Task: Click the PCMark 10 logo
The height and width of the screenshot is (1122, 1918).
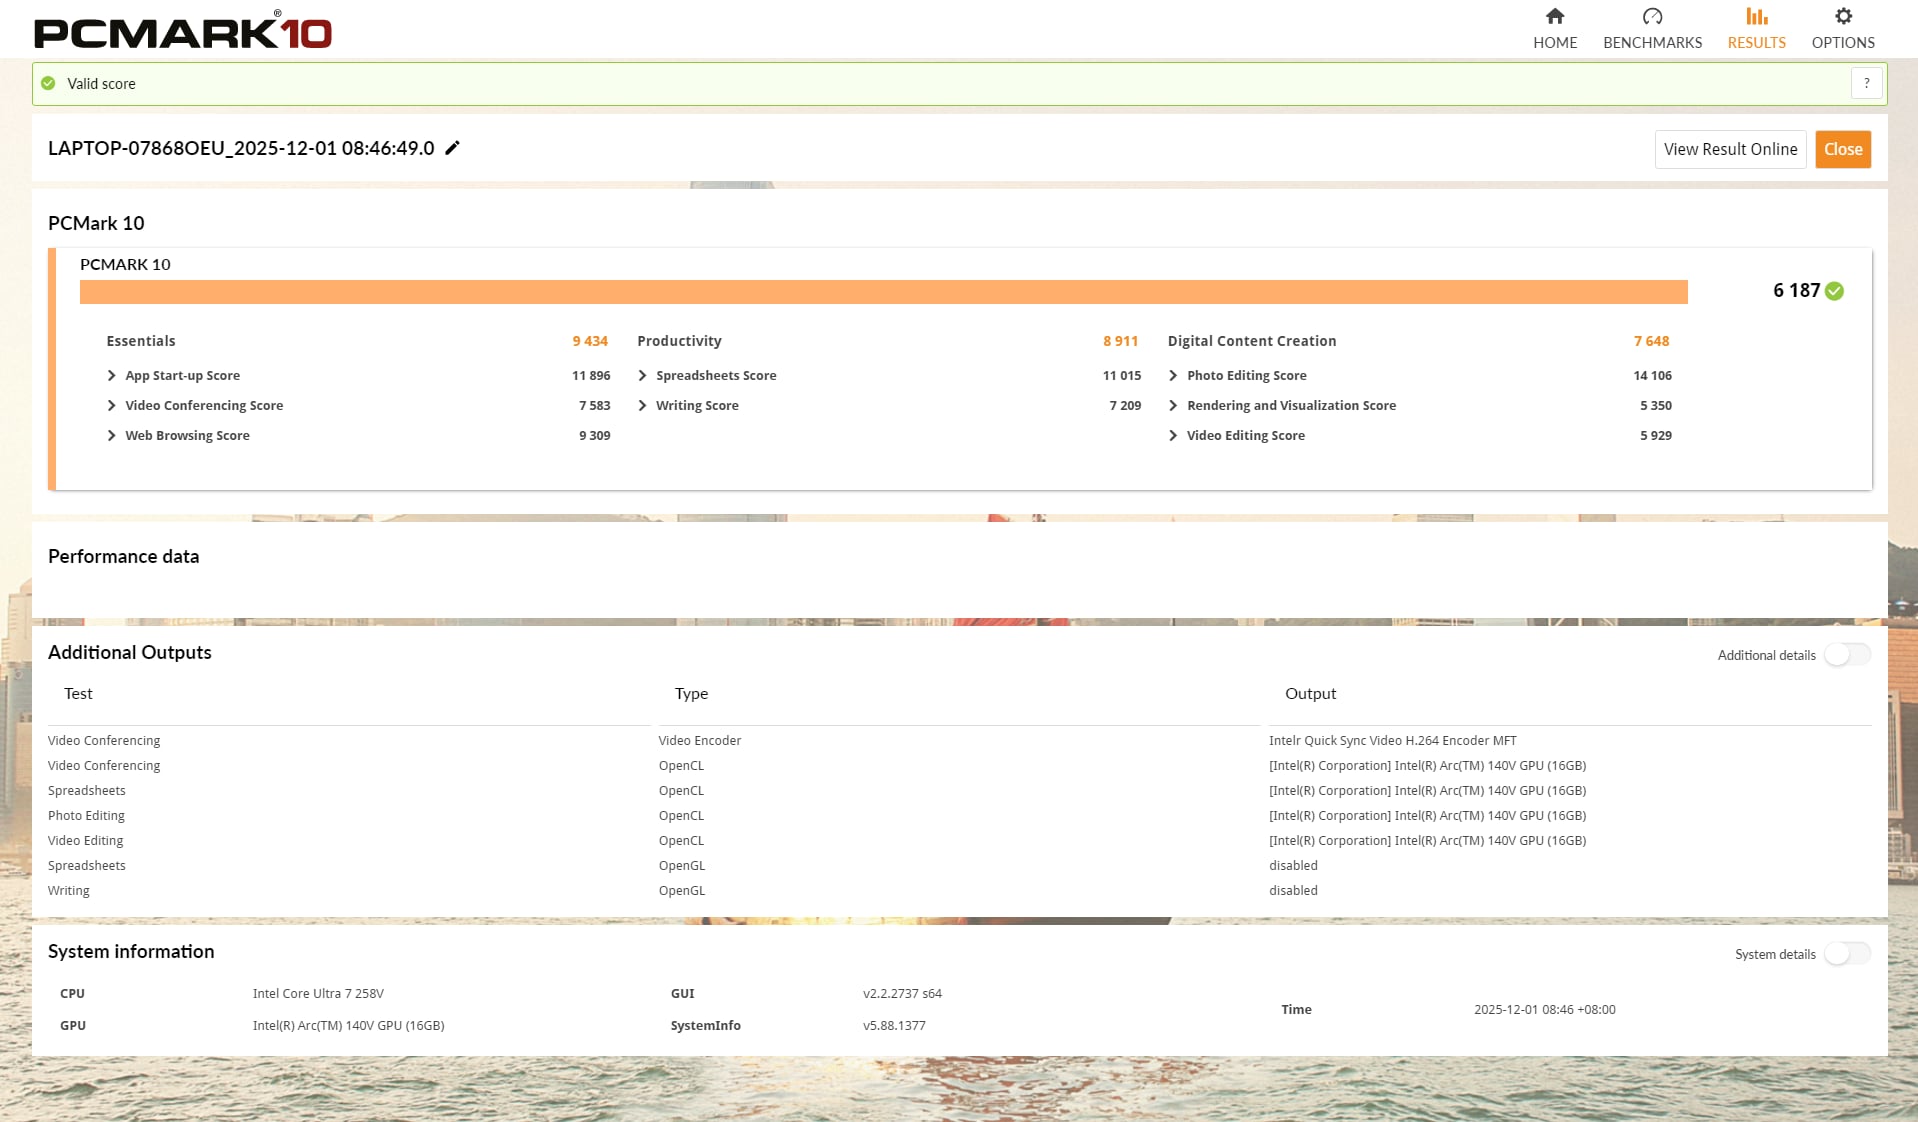Action: (x=183, y=30)
